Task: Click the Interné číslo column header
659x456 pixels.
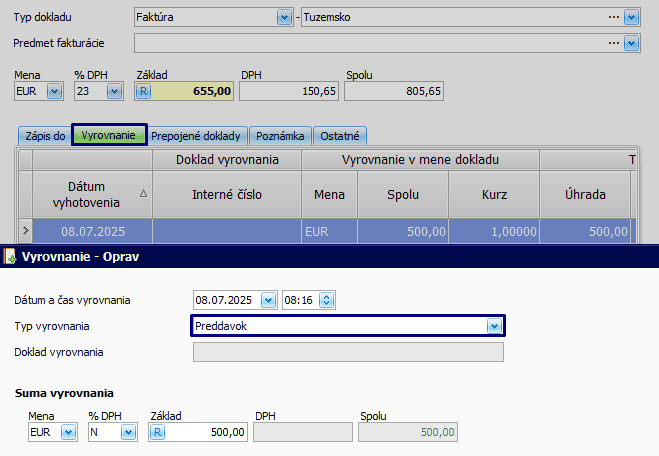Action: pyautogui.click(x=227, y=194)
